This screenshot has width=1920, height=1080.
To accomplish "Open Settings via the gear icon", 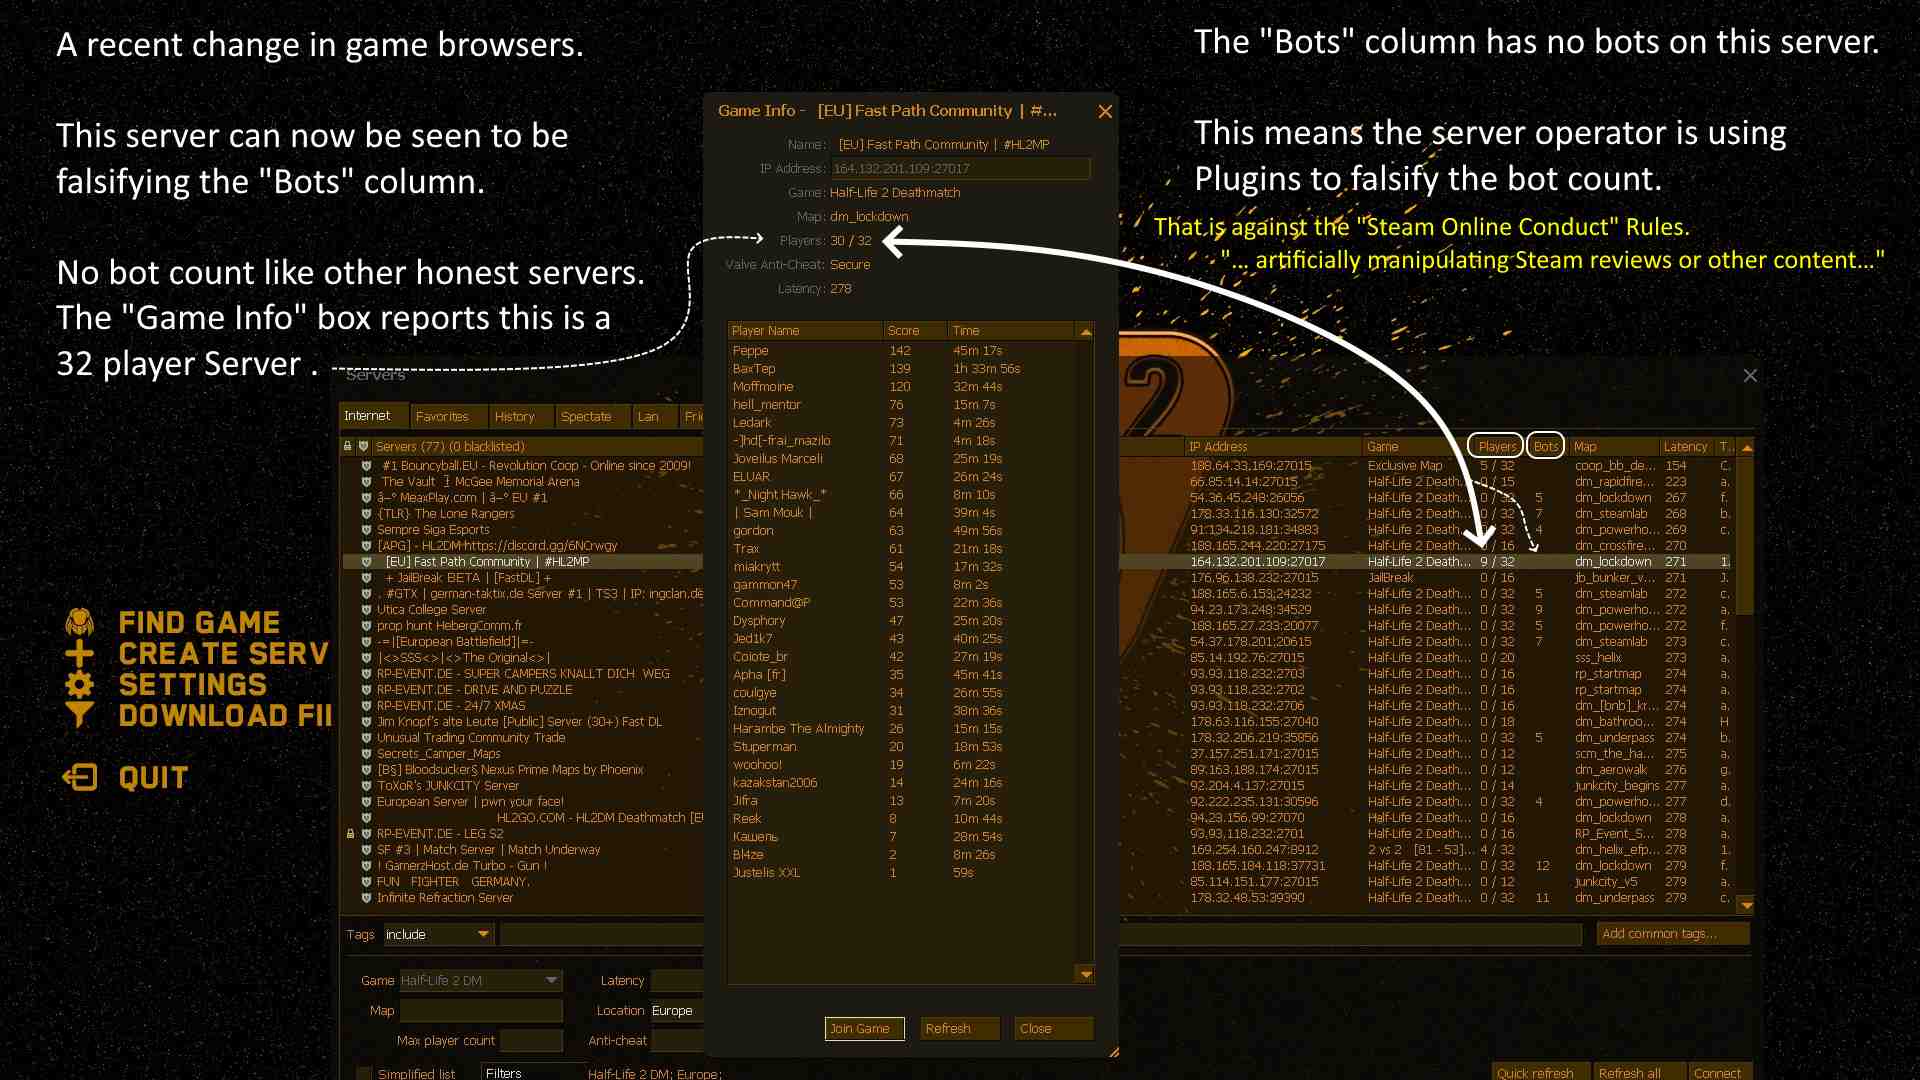I will [80, 685].
